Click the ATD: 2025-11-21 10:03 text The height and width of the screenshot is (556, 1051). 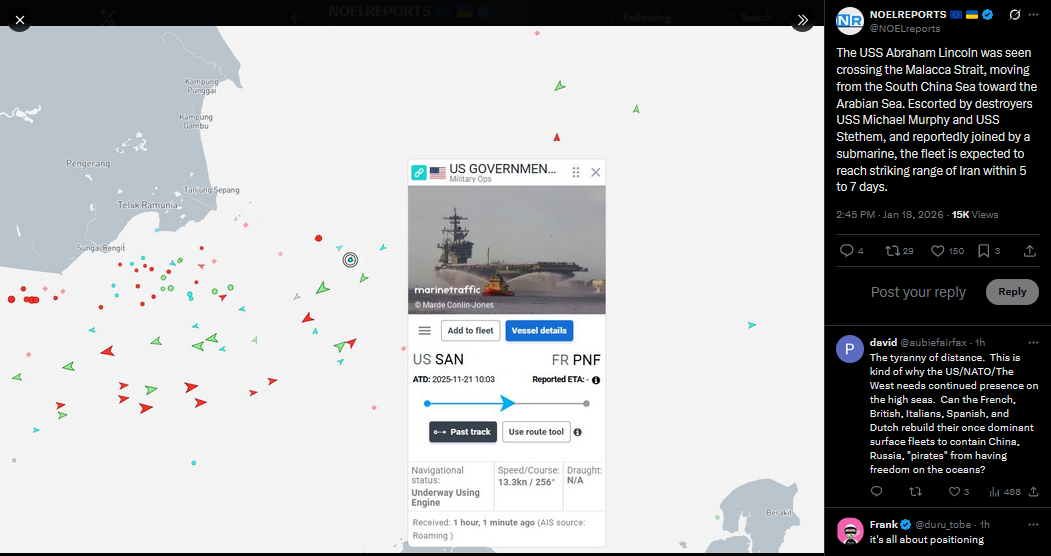[454, 379]
